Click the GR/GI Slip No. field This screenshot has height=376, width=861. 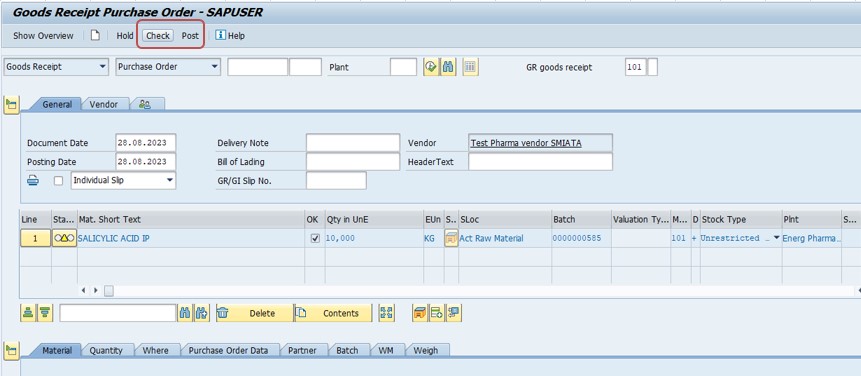tap(336, 181)
